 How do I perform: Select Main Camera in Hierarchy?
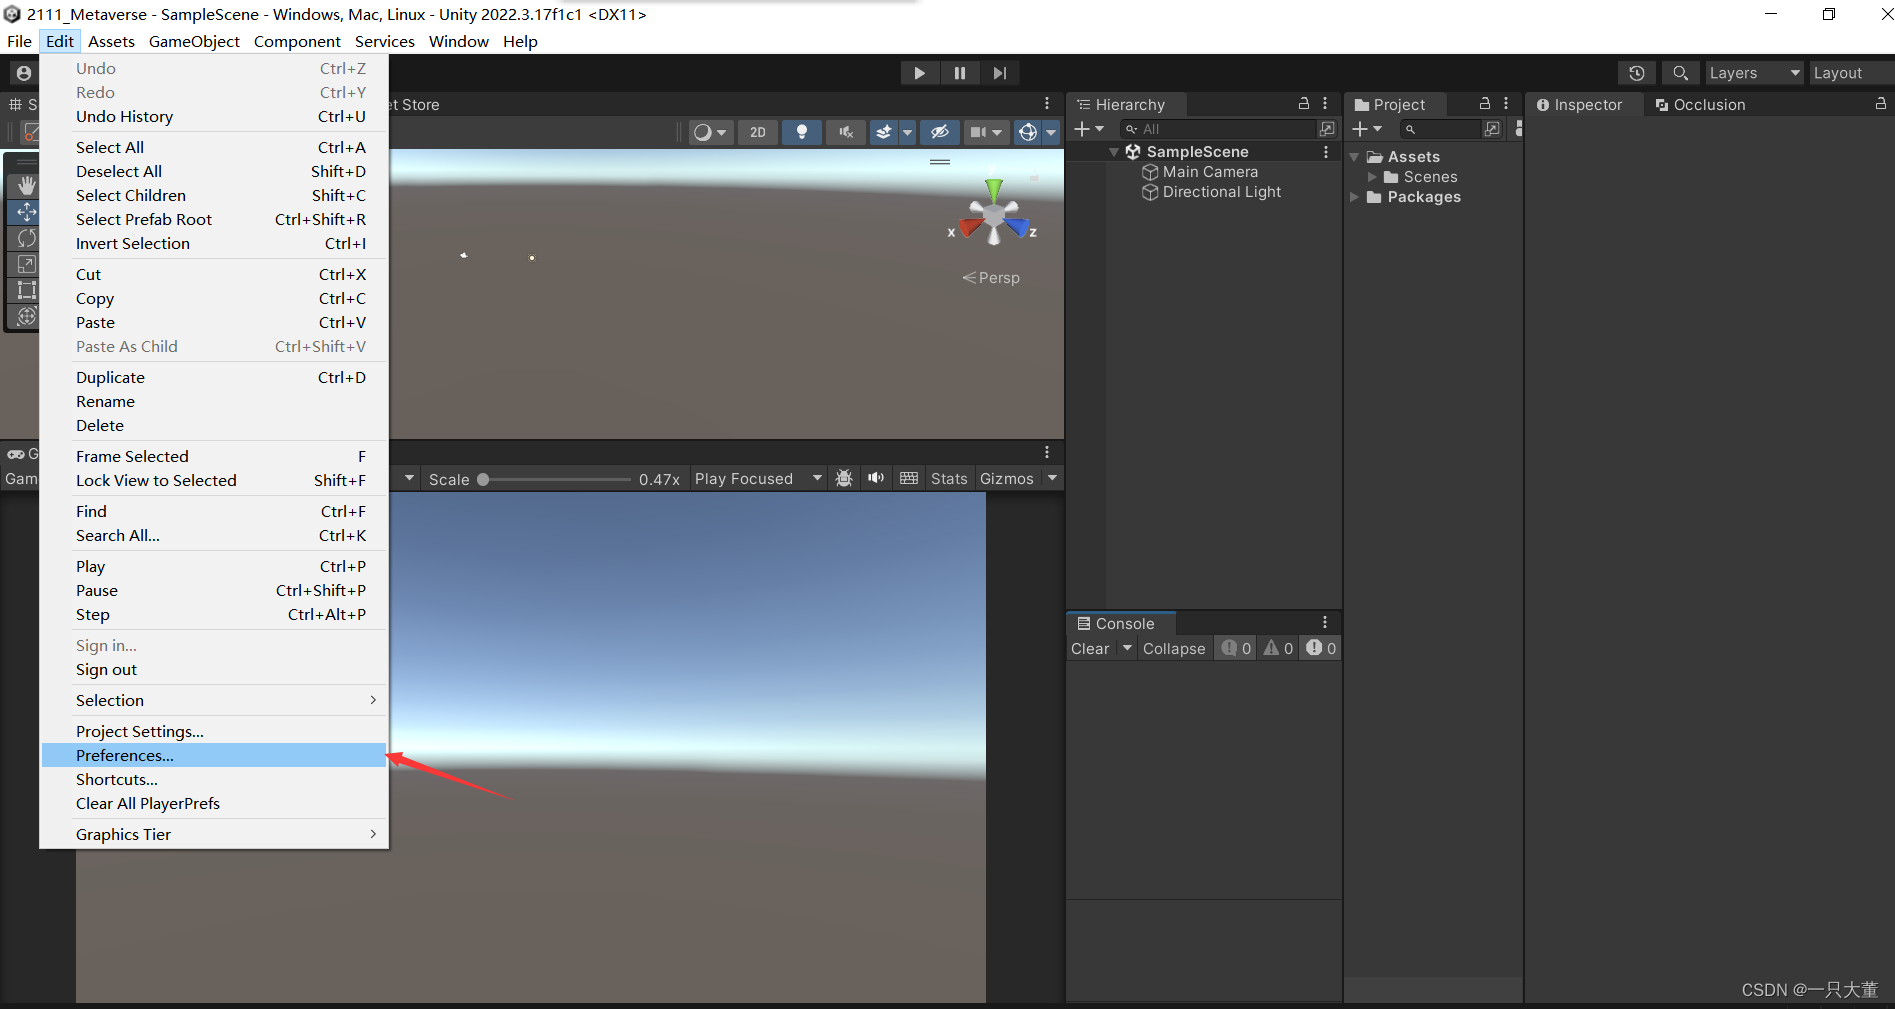pyautogui.click(x=1210, y=172)
